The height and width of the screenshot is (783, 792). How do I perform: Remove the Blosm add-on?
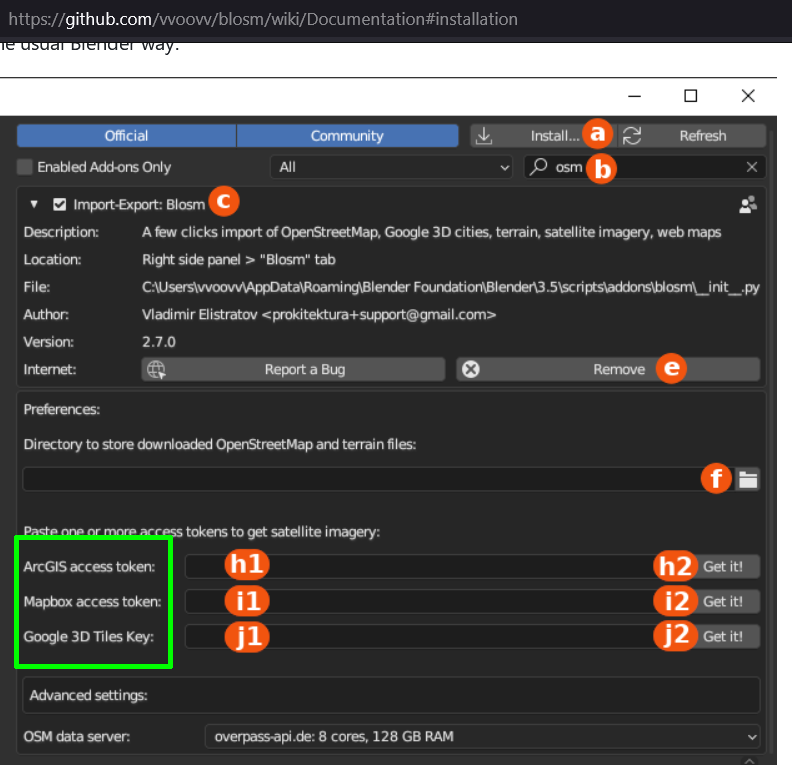click(608, 369)
